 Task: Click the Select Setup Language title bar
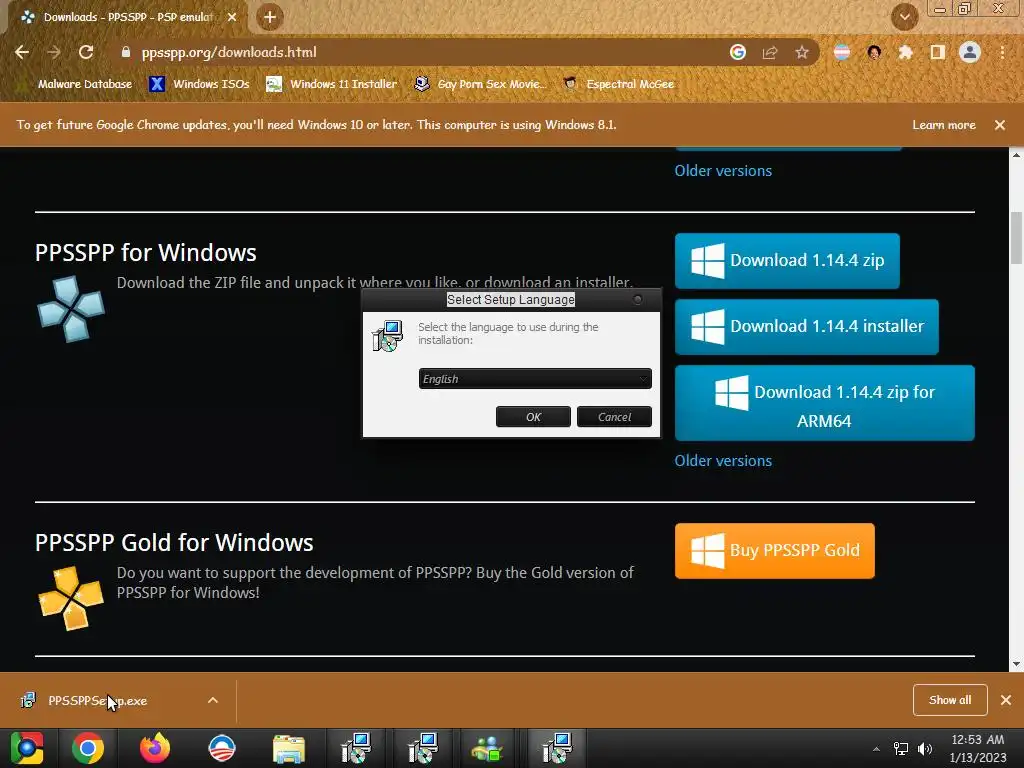tap(511, 300)
